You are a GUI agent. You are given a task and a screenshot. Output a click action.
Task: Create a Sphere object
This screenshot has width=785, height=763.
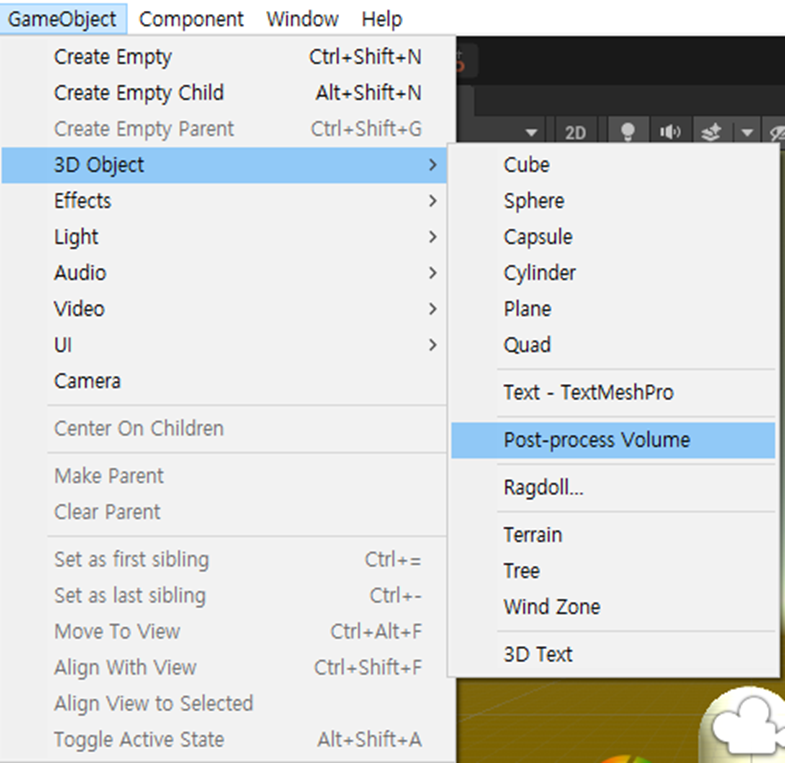coord(613,201)
